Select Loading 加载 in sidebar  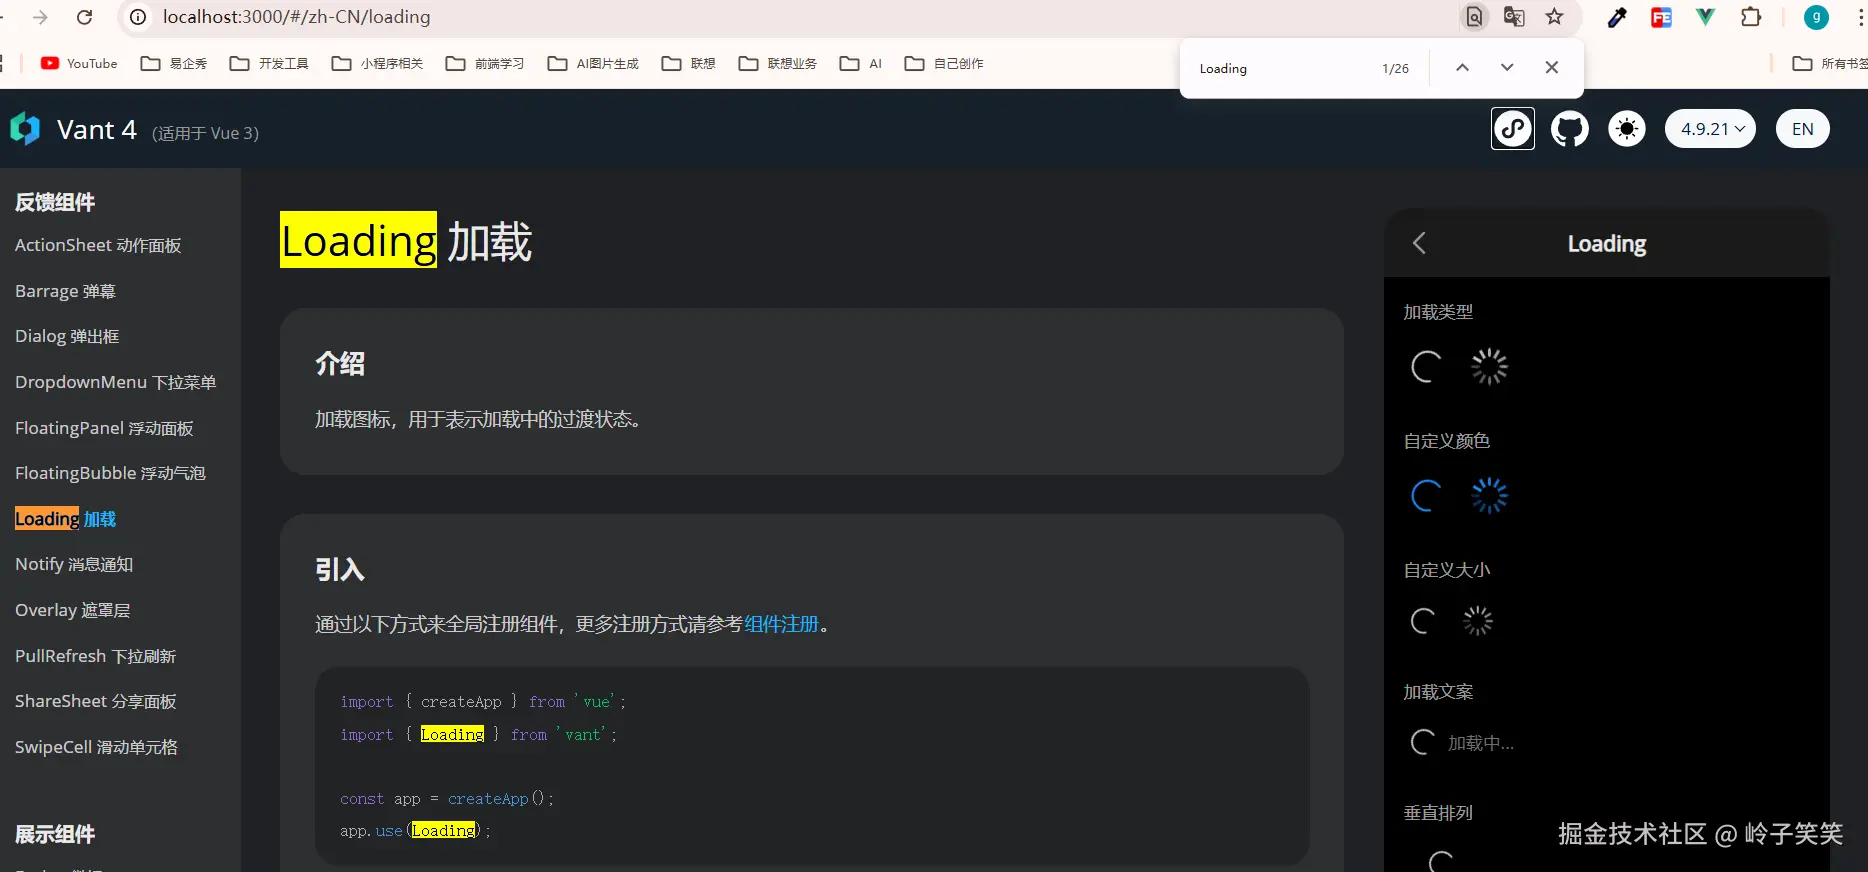click(x=65, y=519)
